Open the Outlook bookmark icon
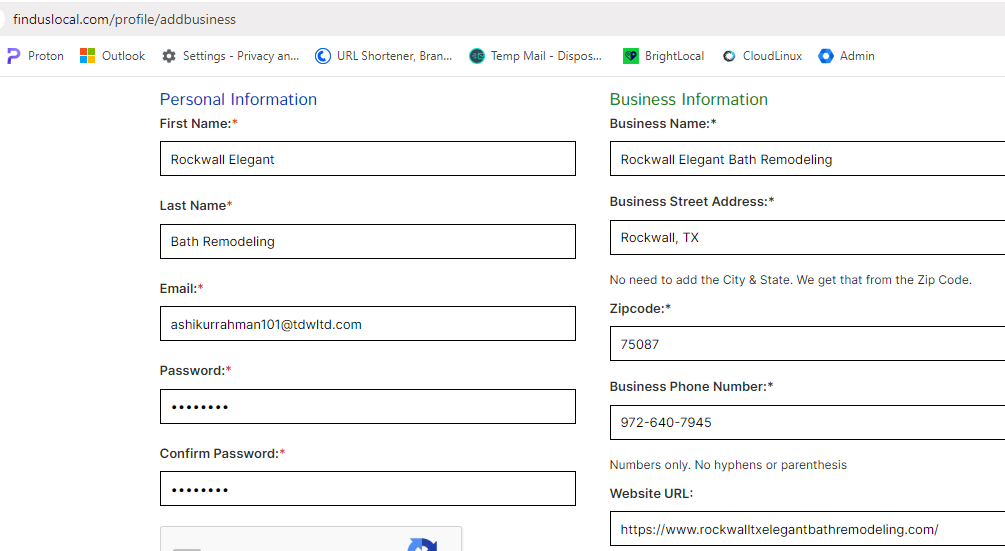The width and height of the screenshot is (1005, 551). [87, 56]
